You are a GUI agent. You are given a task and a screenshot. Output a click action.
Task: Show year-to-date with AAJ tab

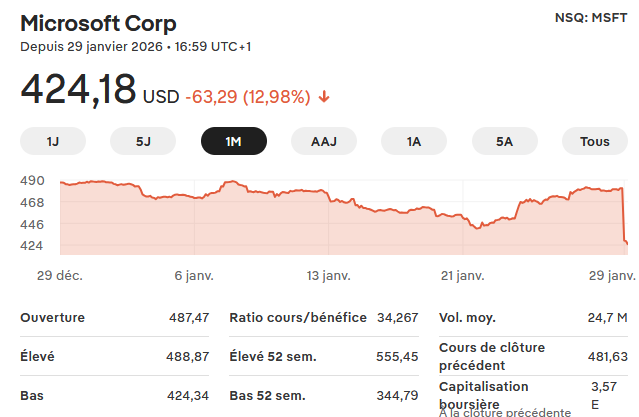coord(324,141)
